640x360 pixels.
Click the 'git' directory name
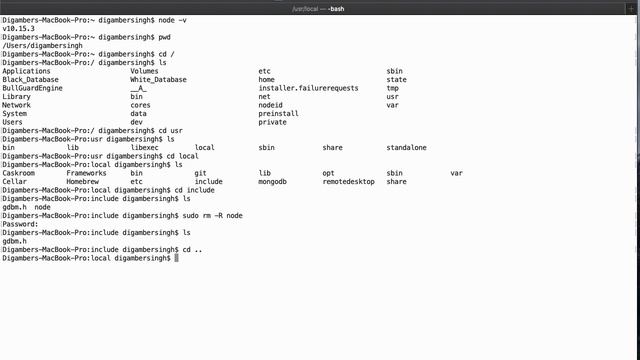tap(200, 173)
